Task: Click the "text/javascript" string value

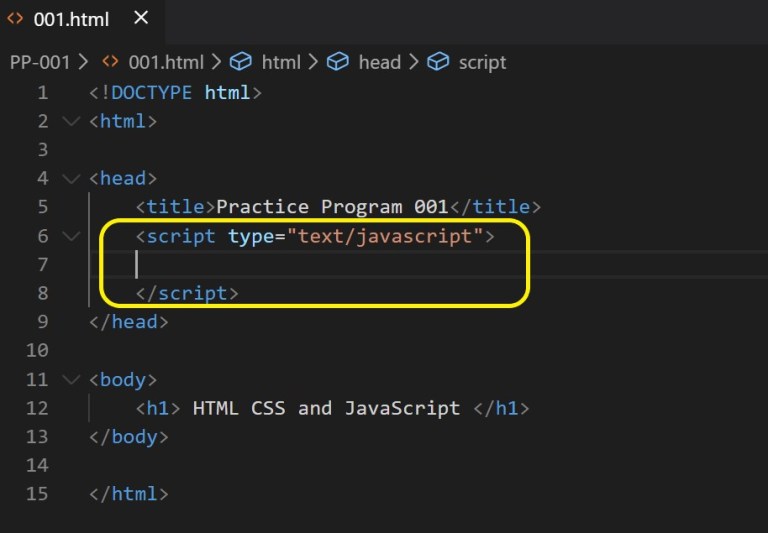Action: [385, 237]
